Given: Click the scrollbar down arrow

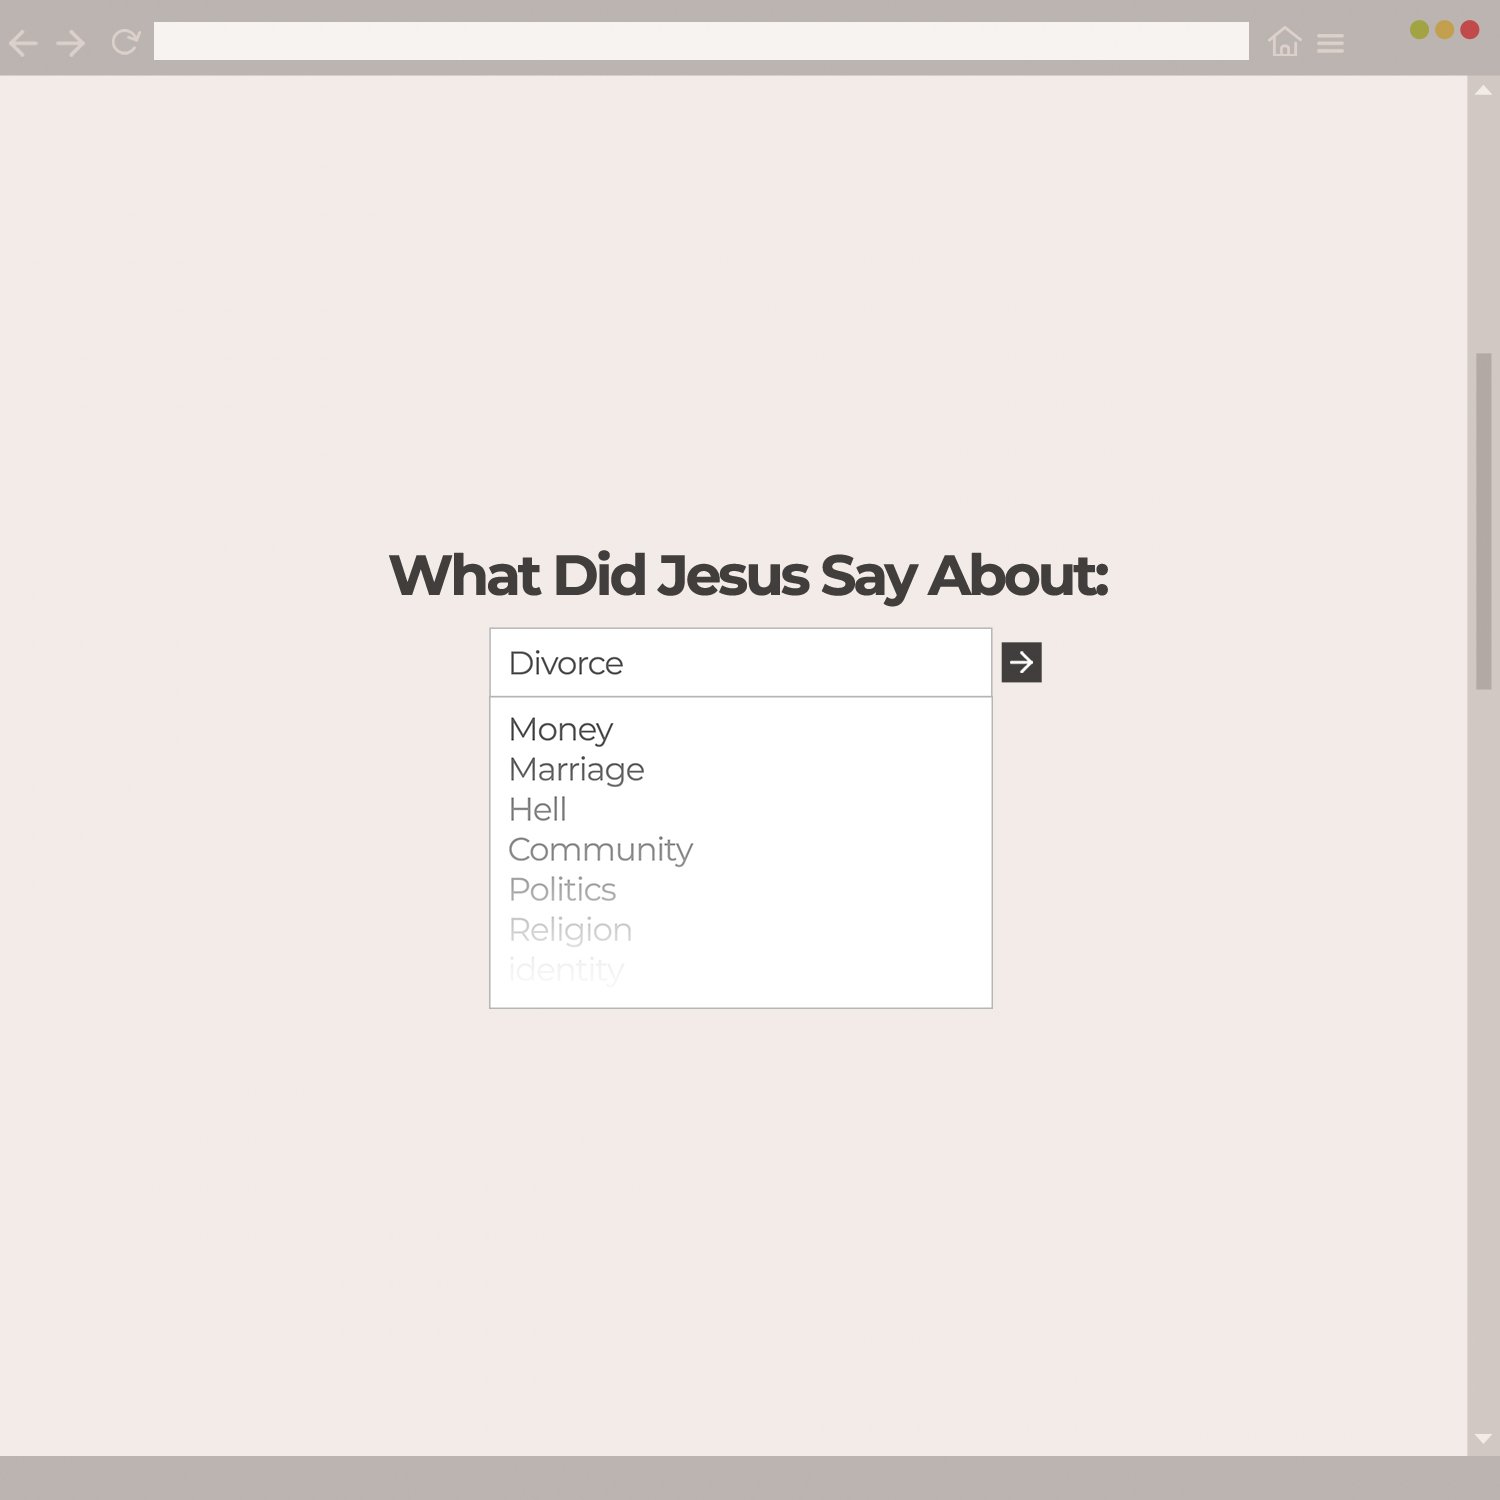Looking at the screenshot, I should pos(1483,1439).
